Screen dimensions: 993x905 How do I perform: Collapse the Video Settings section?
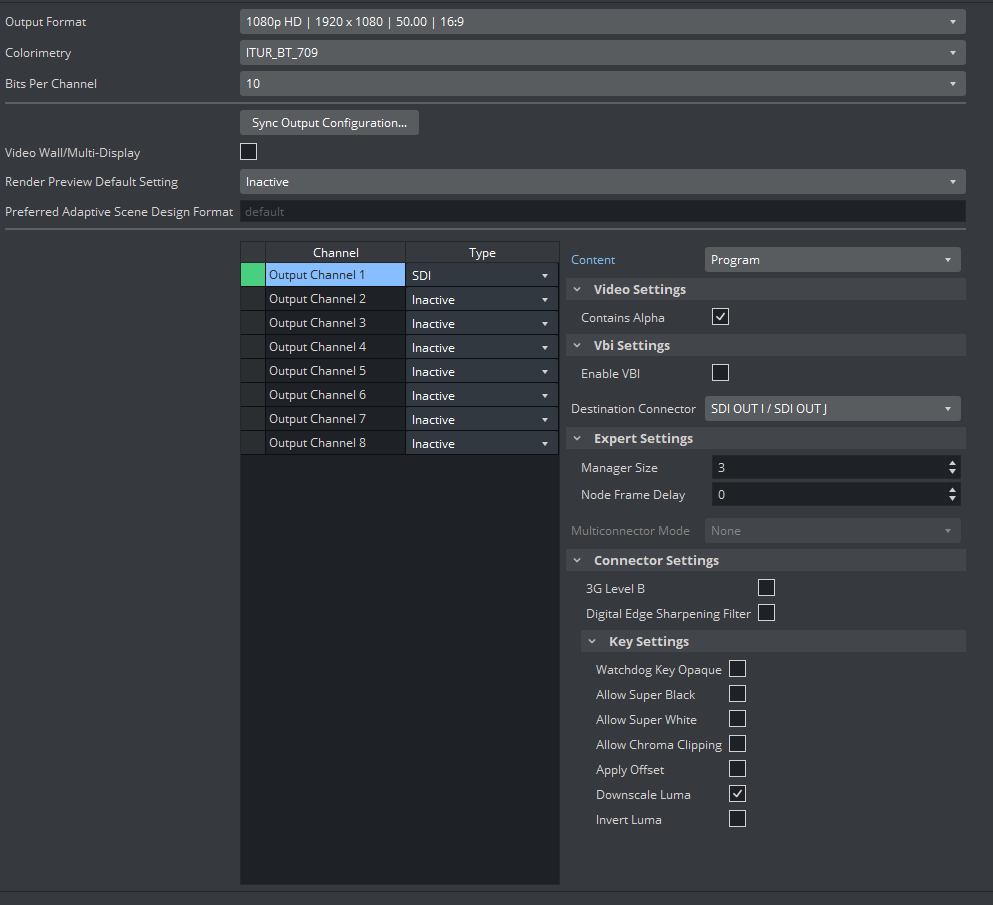pos(577,290)
